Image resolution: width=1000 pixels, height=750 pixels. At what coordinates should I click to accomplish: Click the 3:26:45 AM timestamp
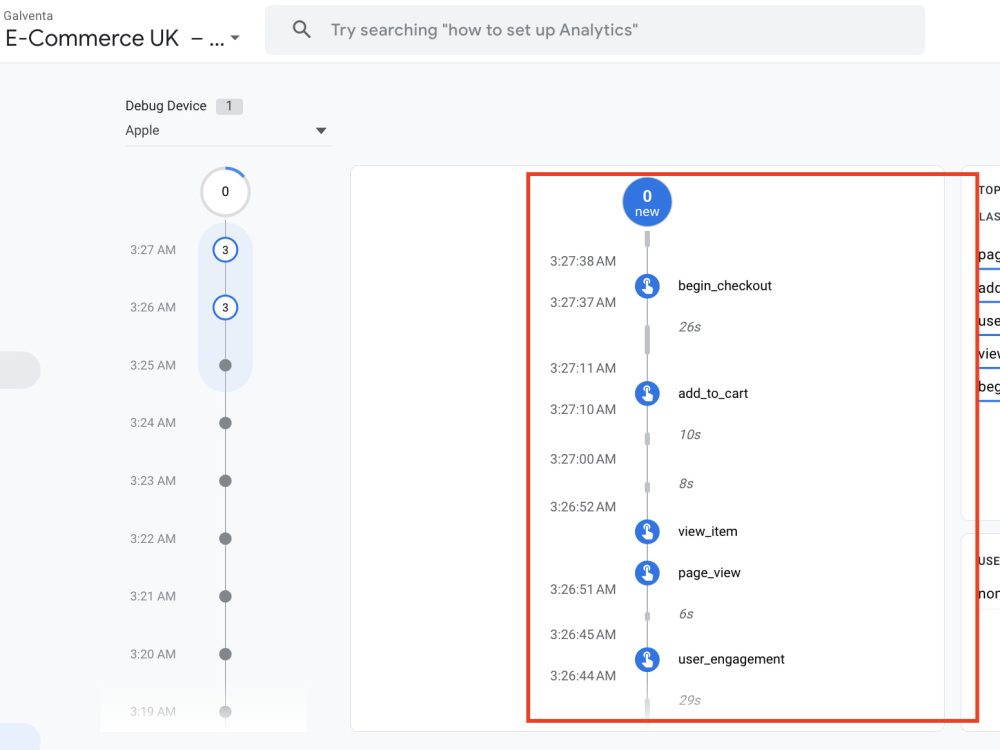[583, 635]
